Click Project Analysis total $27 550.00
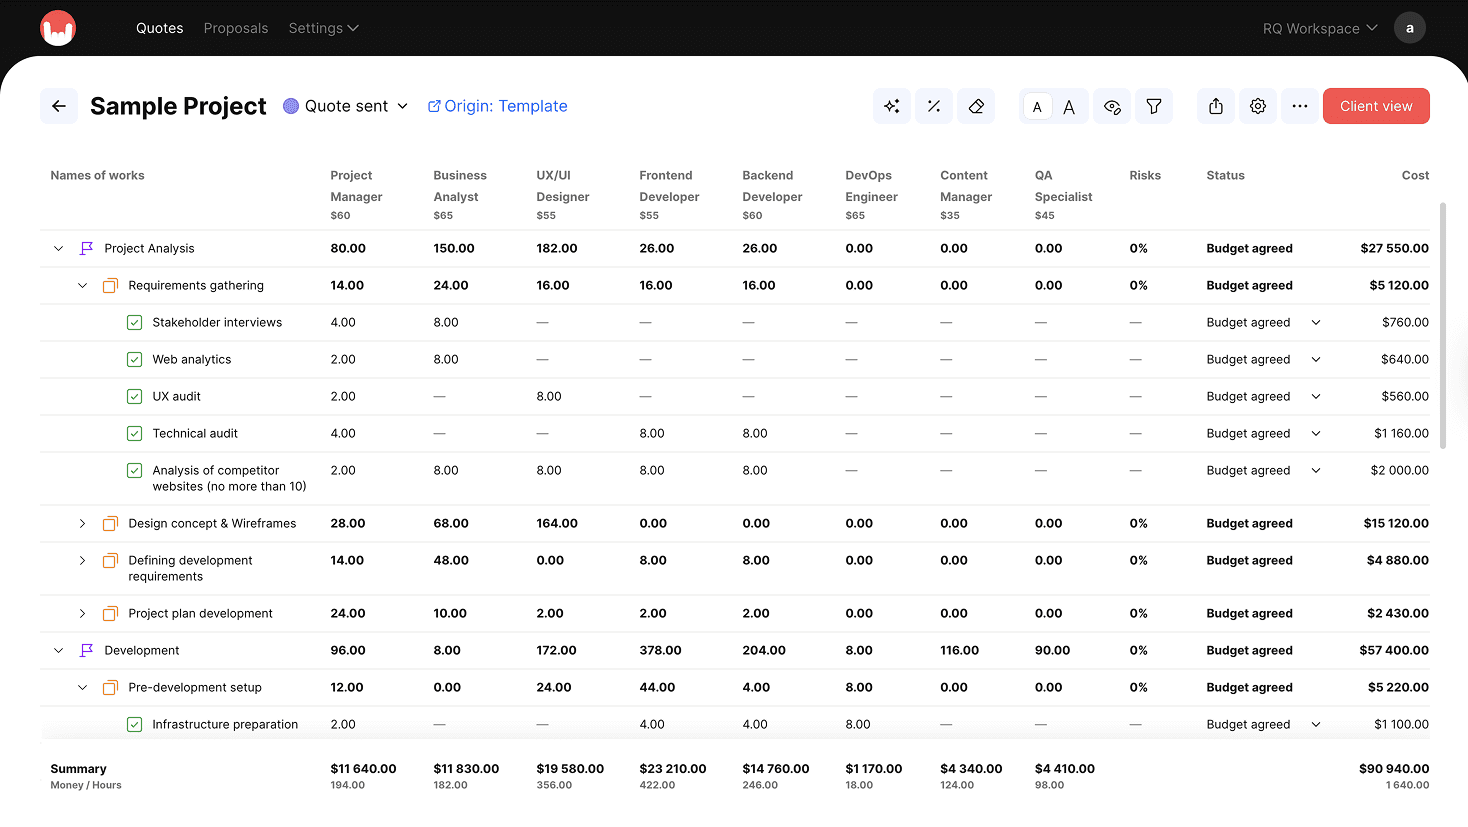Image resolution: width=1468 pixels, height=827 pixels. click(x=1394, y=248)
